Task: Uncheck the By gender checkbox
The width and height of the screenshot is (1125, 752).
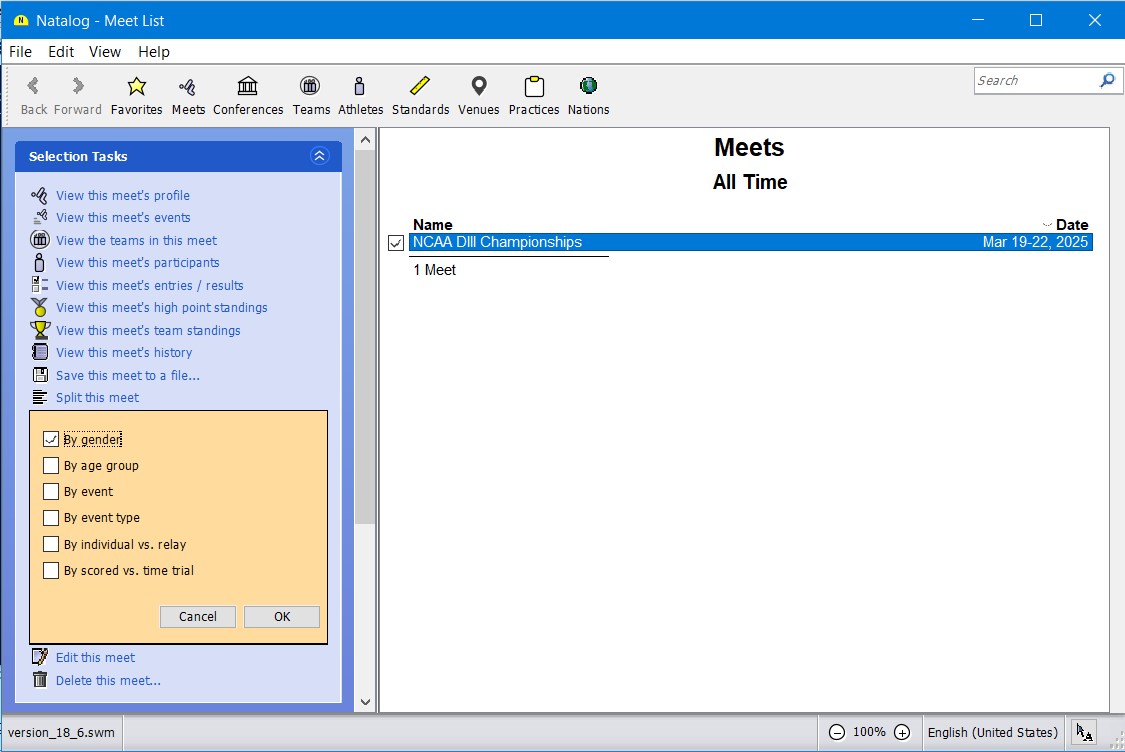Action: (x=51, y=439)
